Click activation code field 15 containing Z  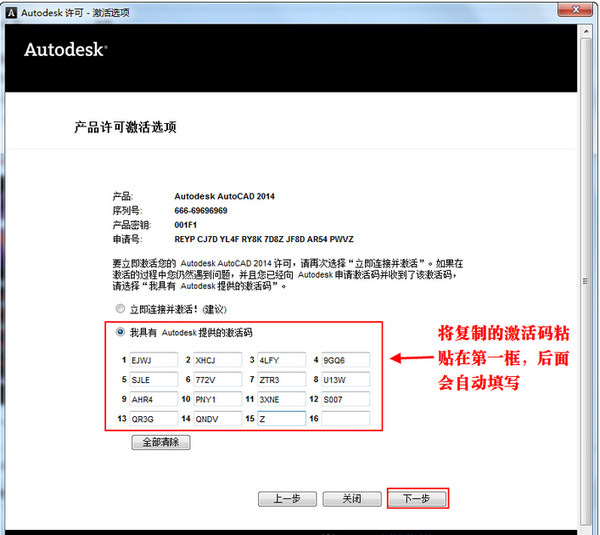coord(282,419)
